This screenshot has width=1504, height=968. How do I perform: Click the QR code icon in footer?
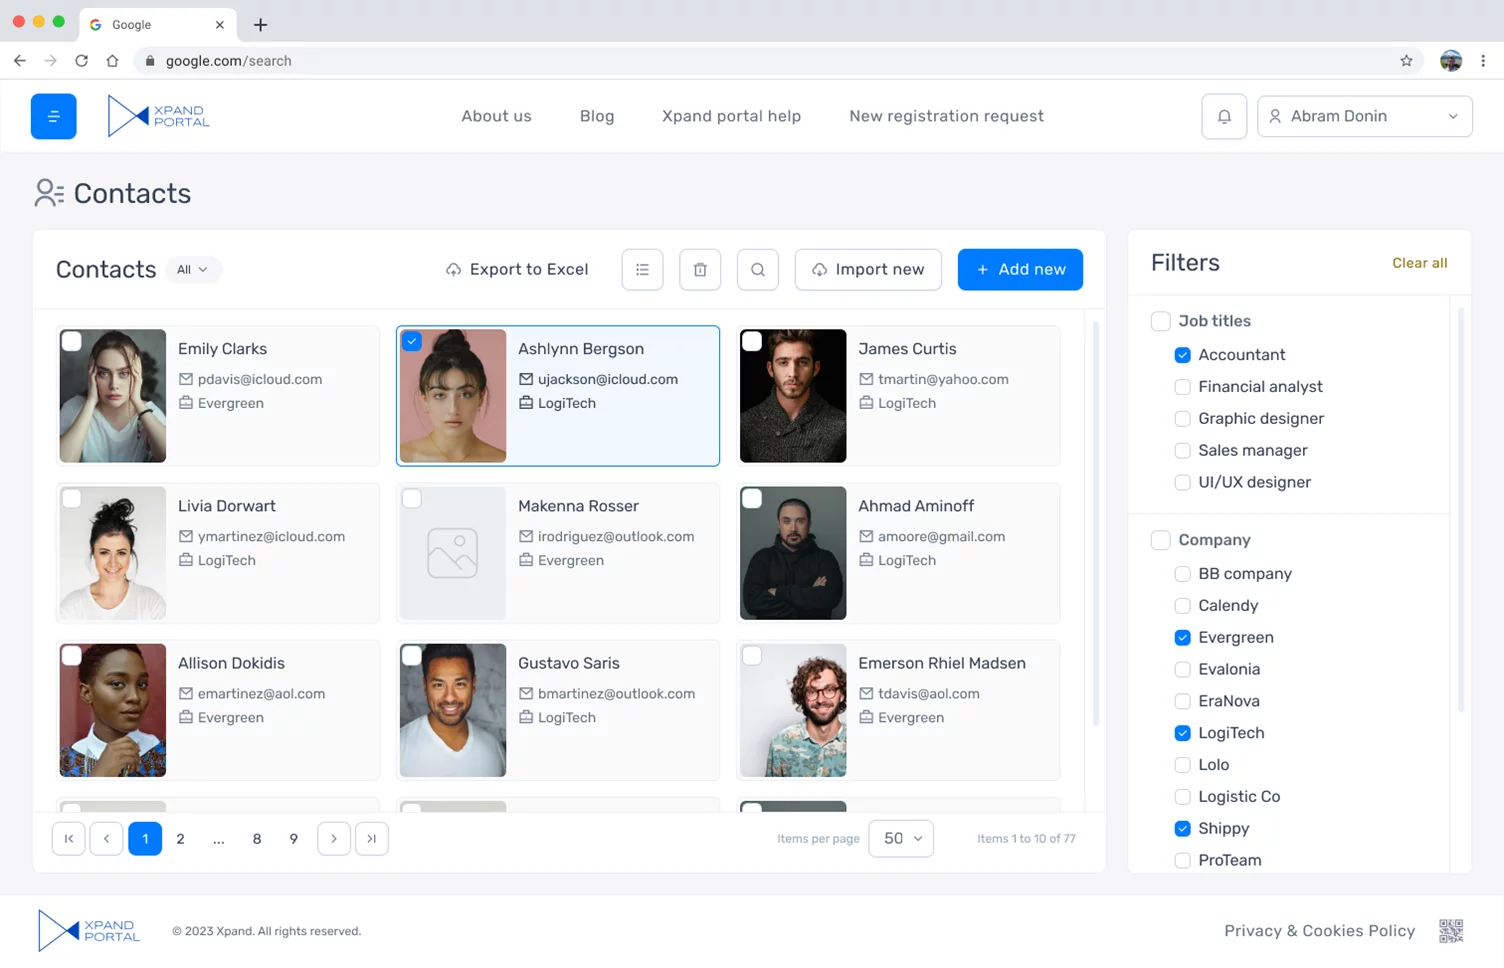coord(1450,931)
